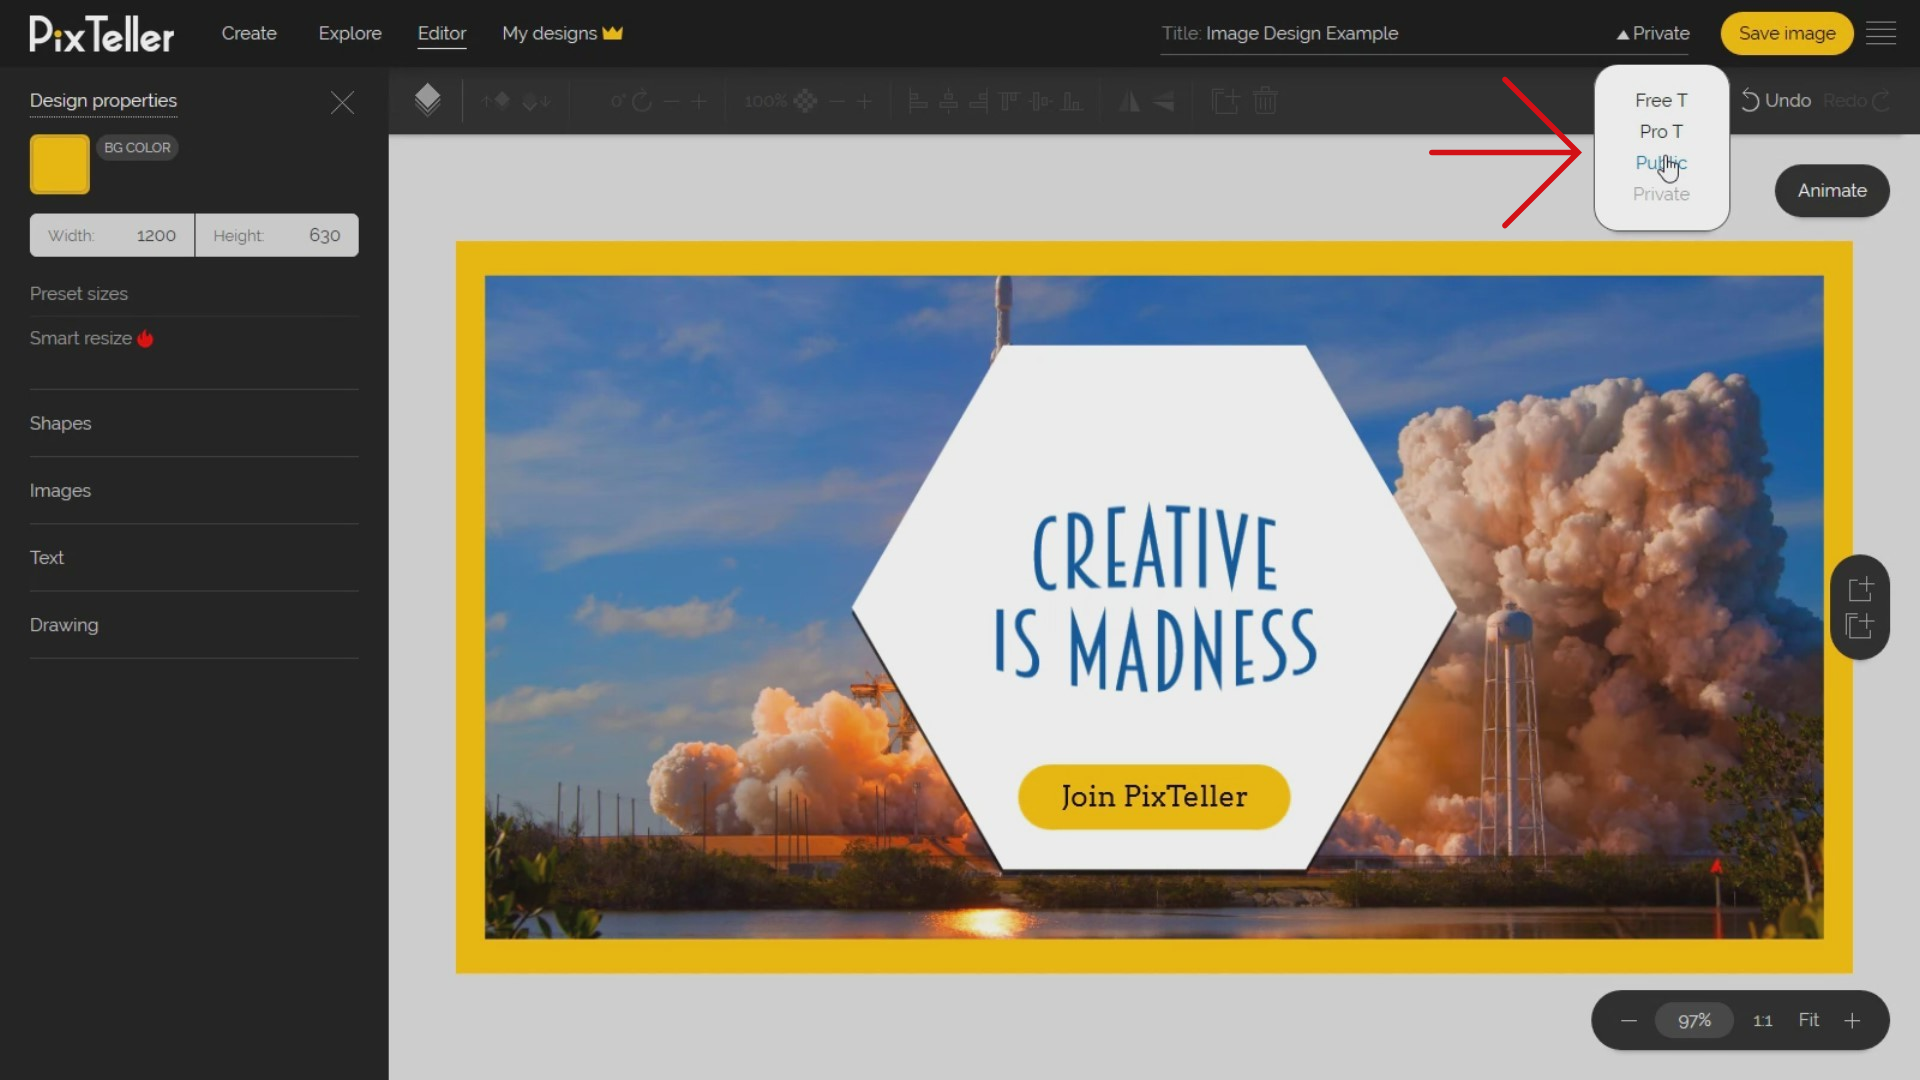
Task: Click the send layer backward icon
Action: coord(536,101)
